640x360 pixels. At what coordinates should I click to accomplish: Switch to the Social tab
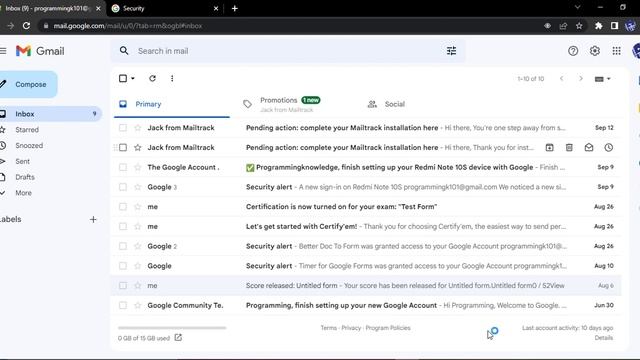tap(395, 104)
